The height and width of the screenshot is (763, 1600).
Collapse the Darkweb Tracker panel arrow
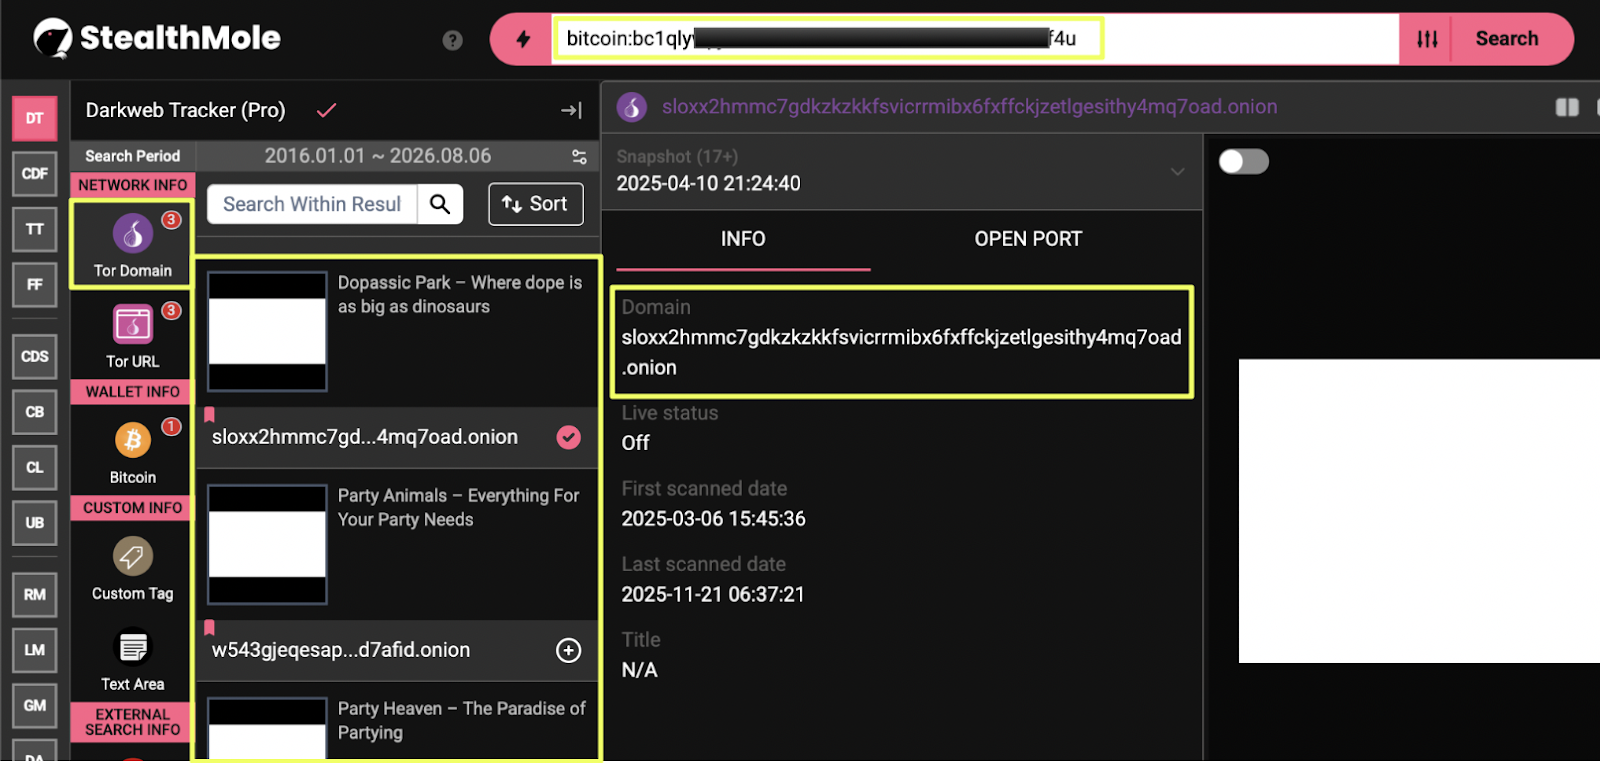[x=571, y=110]
